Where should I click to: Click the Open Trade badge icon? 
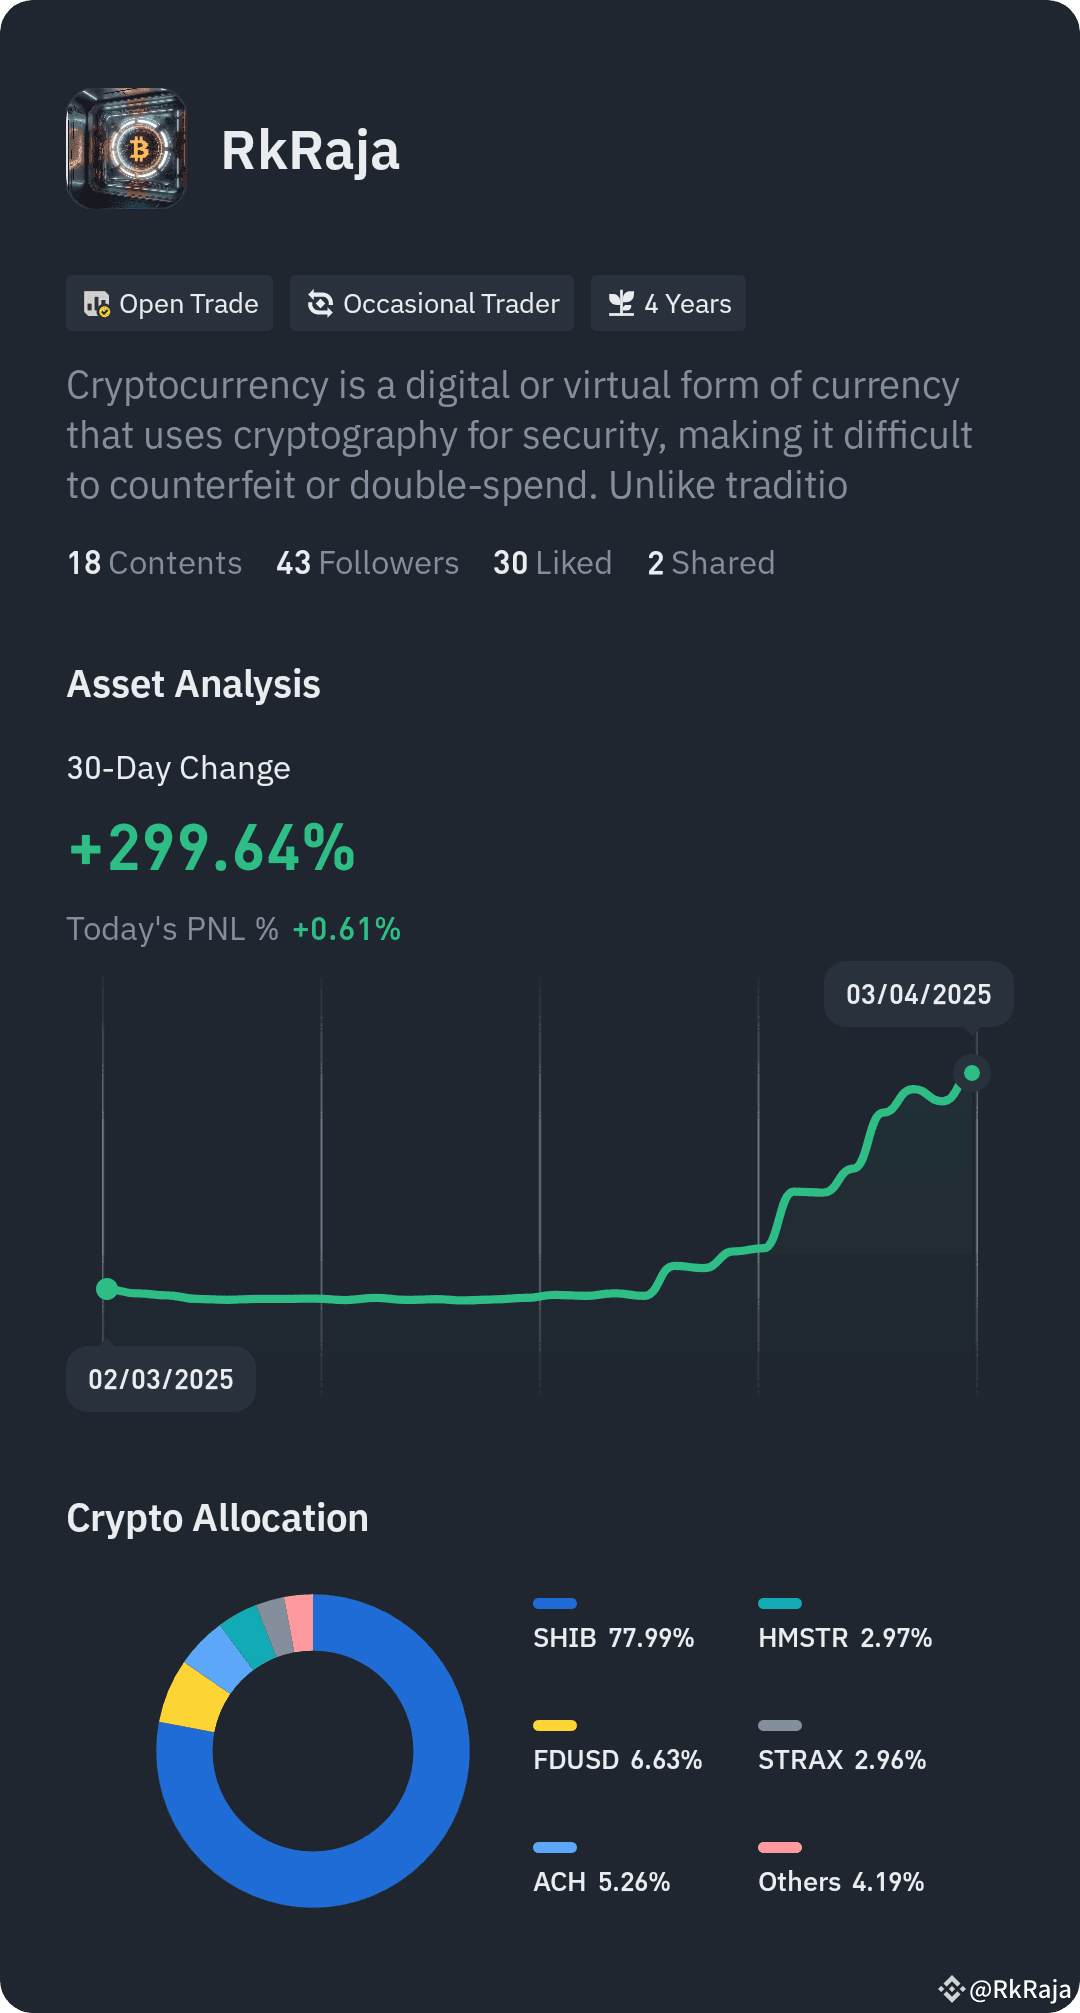[96, 304]
